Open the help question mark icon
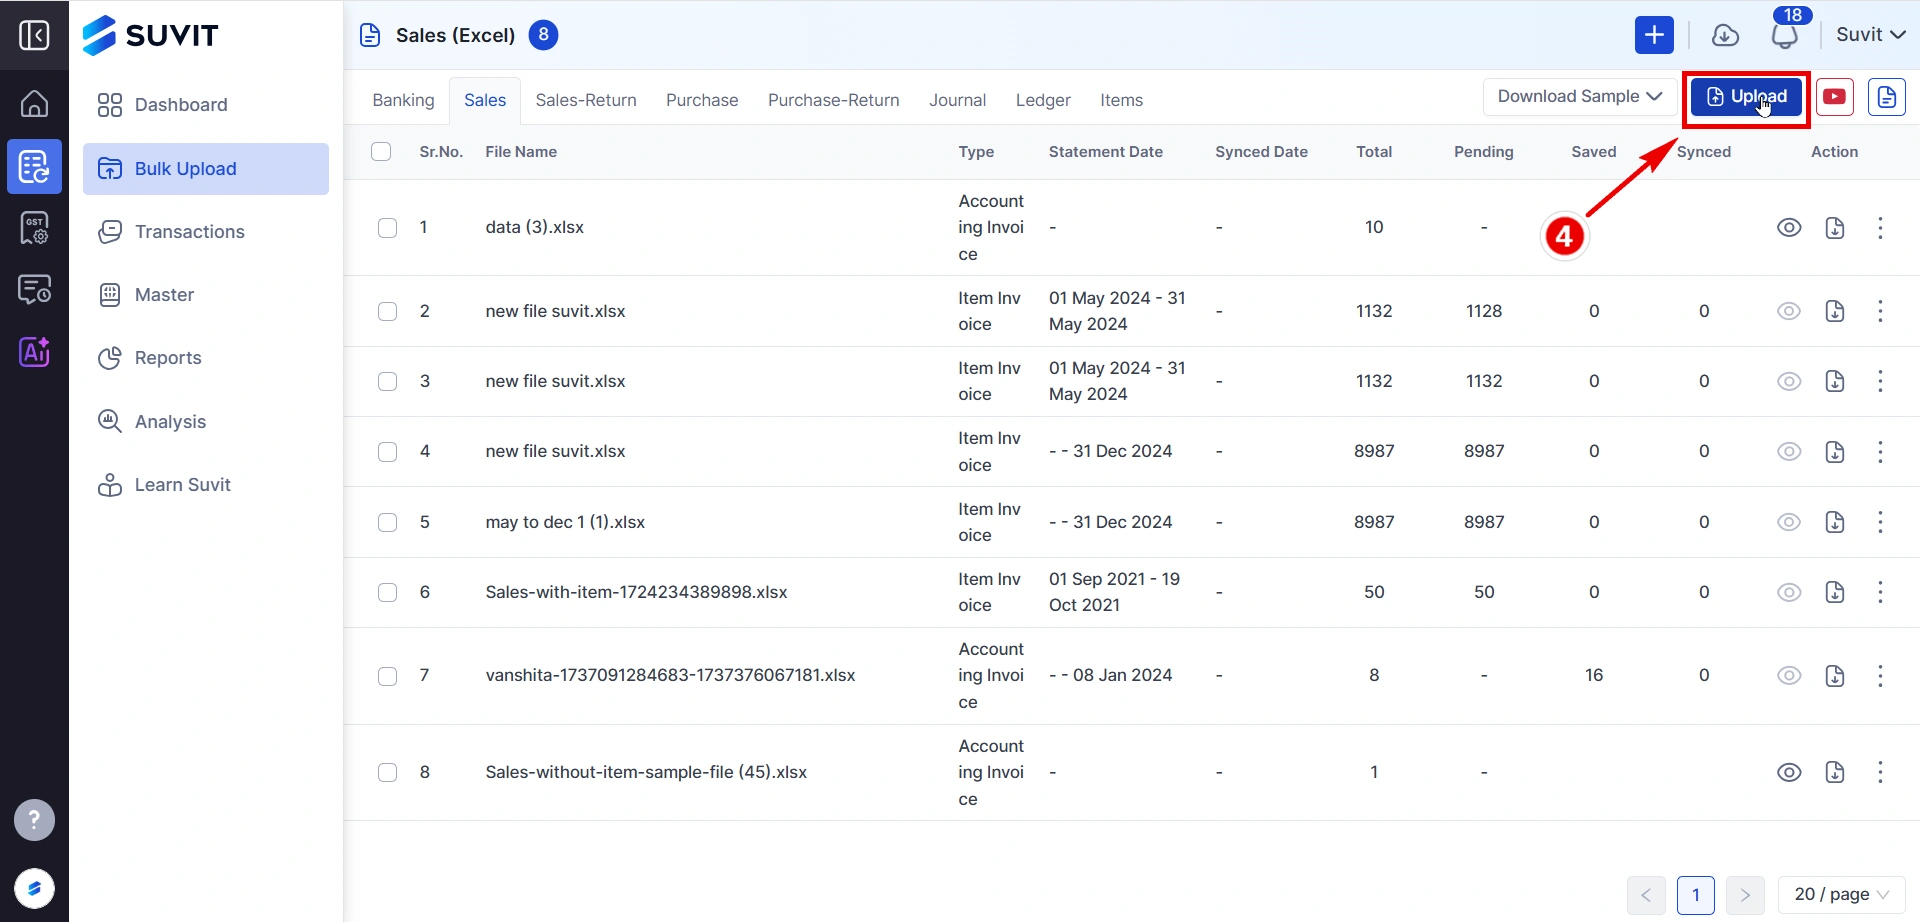1920x922 pixels. 34,820
